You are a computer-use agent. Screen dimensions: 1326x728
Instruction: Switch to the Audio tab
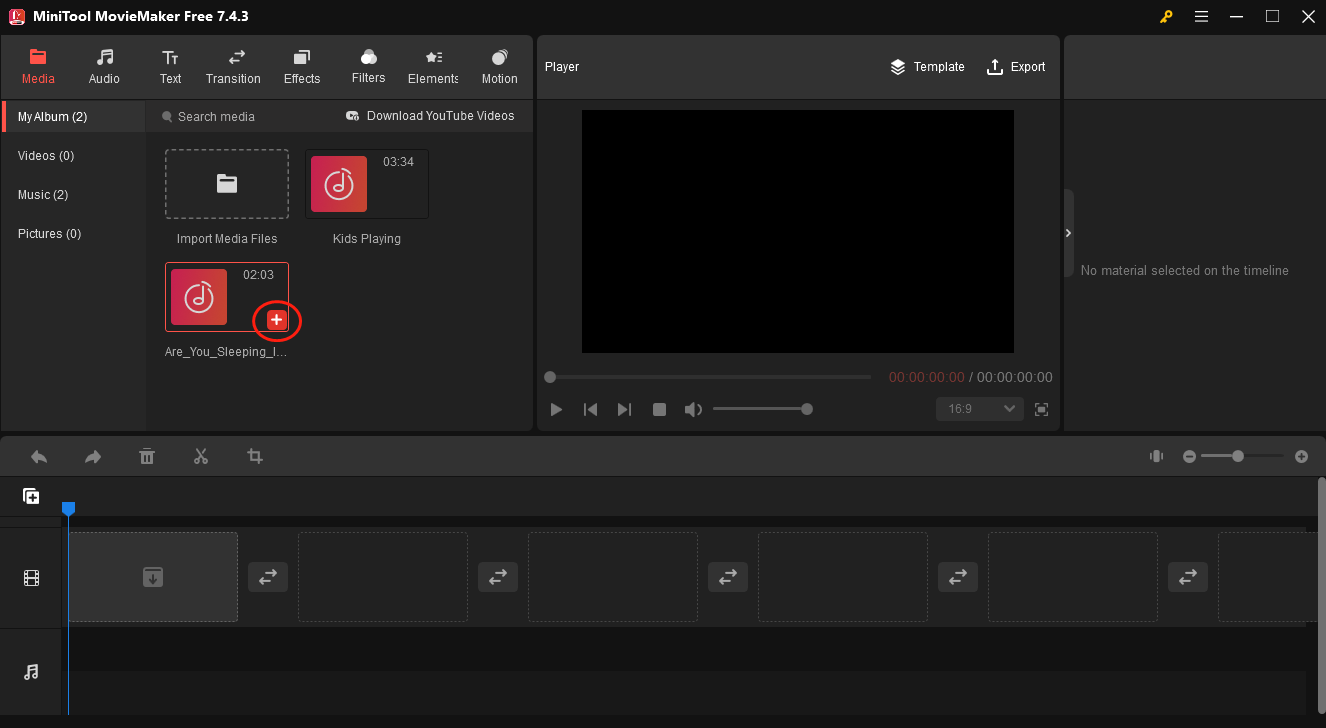(x=104, y=67)
